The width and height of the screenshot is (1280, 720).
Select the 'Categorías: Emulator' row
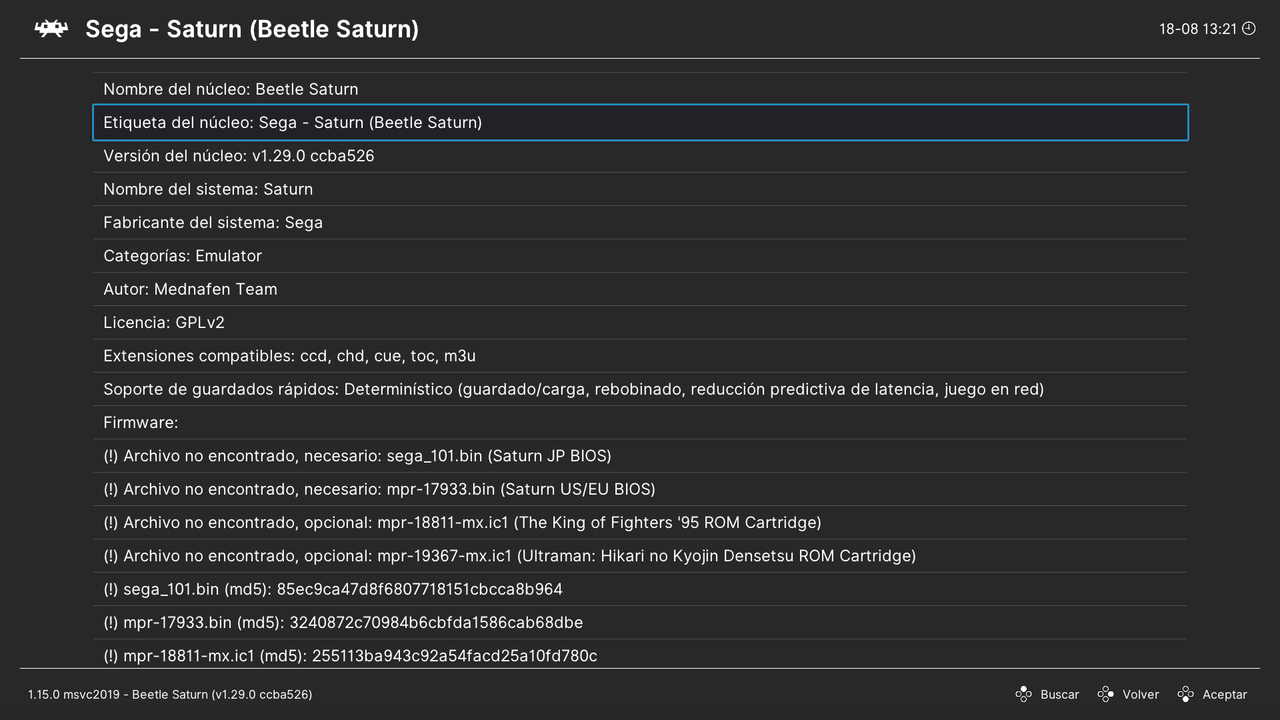pyautogui.click(x=640, y=256)
